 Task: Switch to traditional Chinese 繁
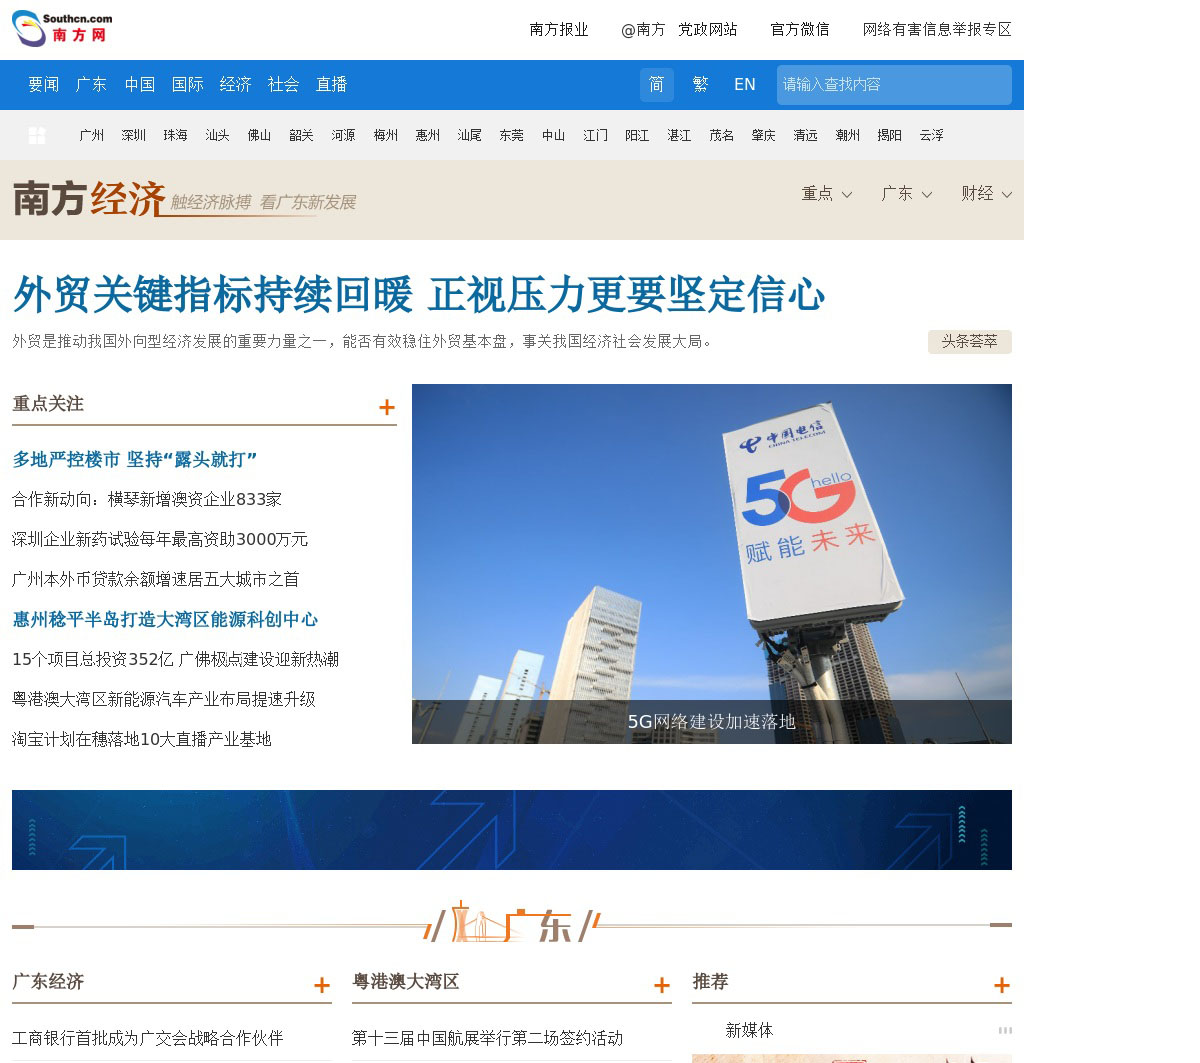point(701,85)
